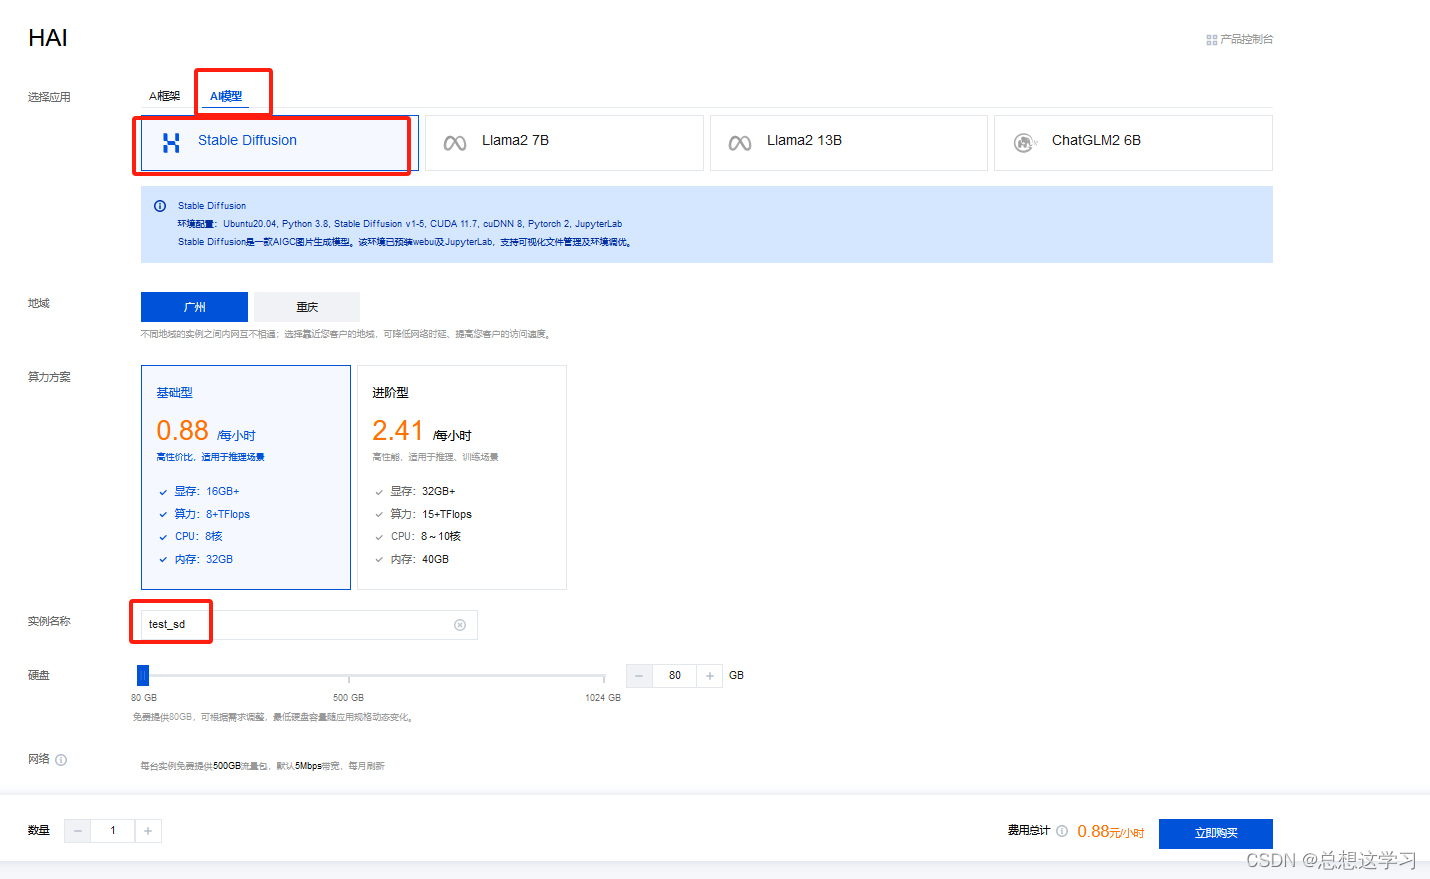Viewport: 1430px width, 879px height.
Task: Click the CPU: 8核 spec line
Action: click(x=198, y=536)
